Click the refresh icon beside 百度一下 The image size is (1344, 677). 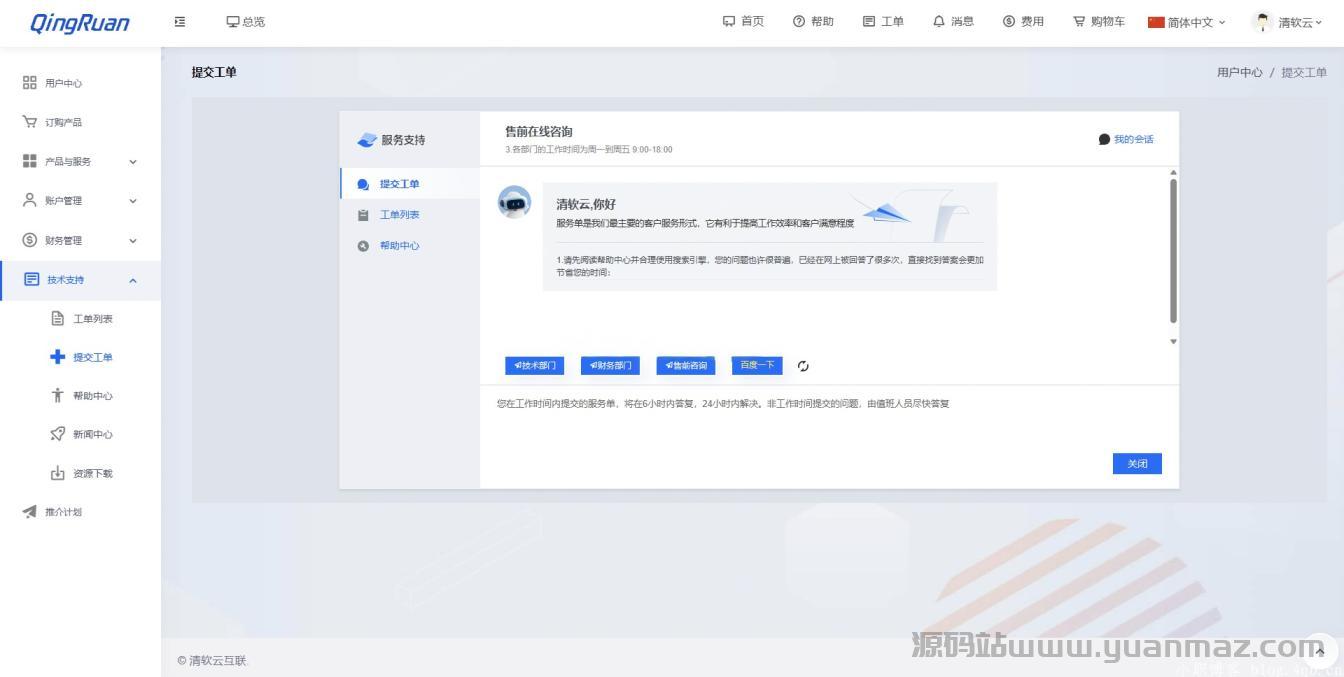tap(803, 366)
